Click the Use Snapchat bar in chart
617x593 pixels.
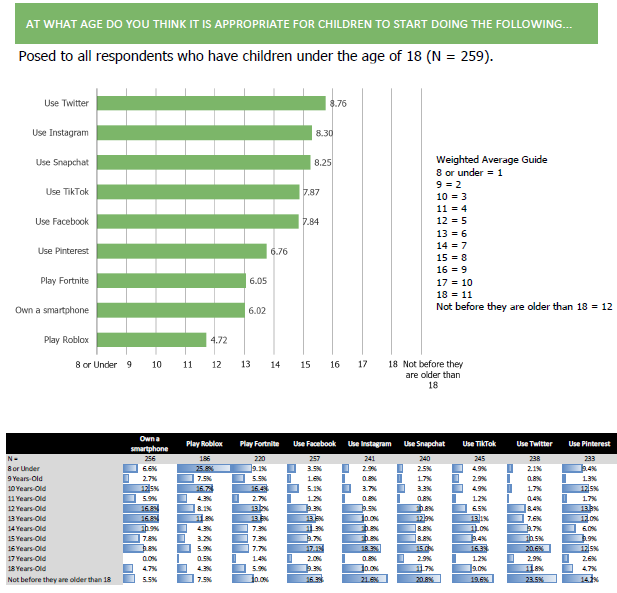coord(204,162)
